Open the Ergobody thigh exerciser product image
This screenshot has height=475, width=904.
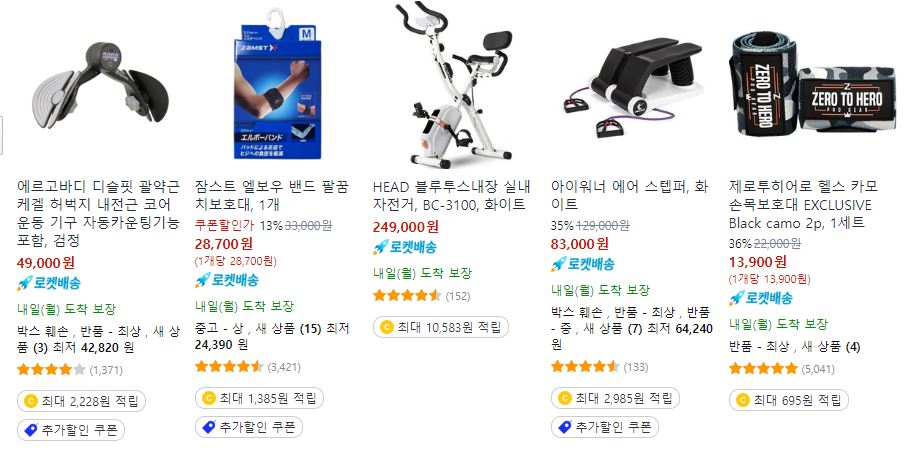(100, 86)
